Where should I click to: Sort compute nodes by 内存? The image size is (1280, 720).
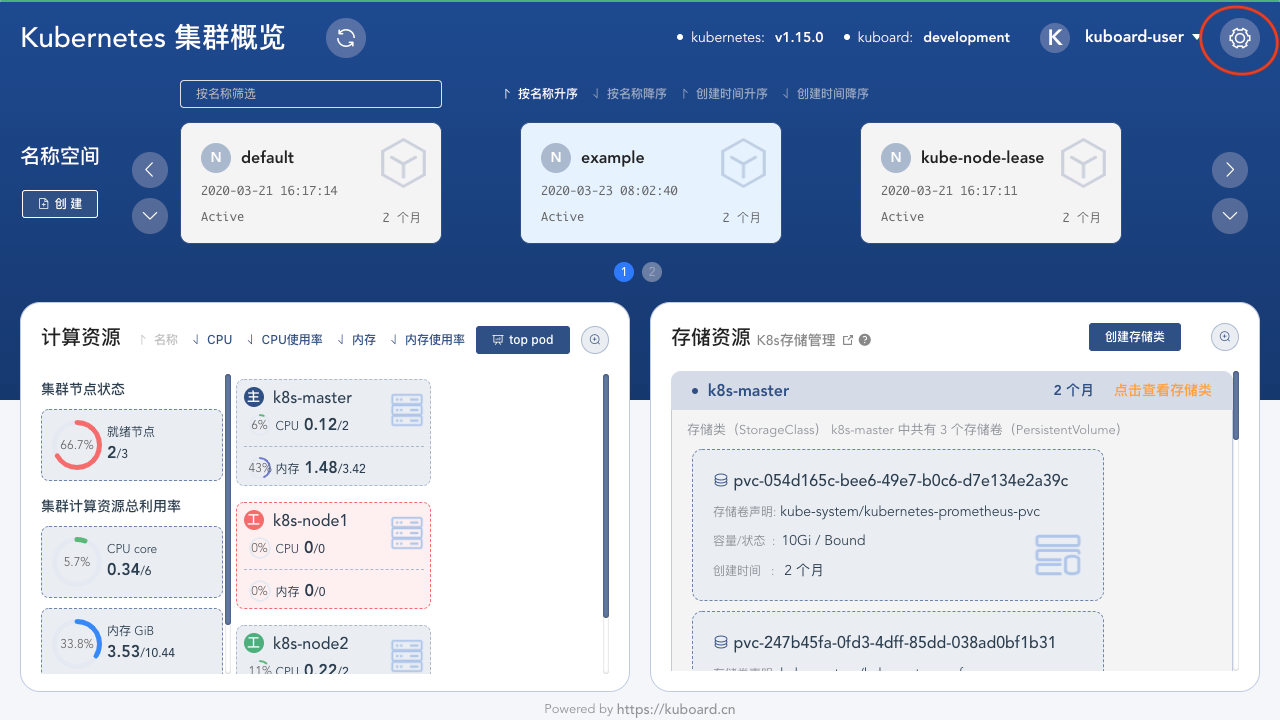point(357,340)
